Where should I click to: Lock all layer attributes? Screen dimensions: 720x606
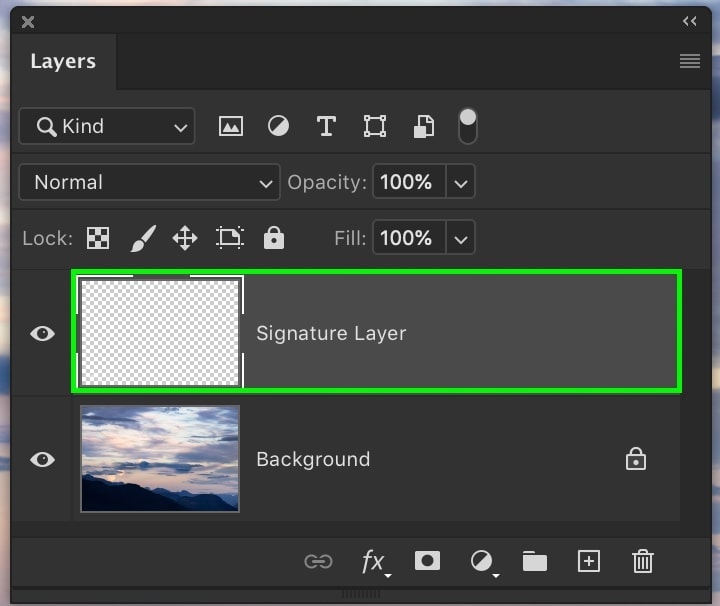tap(274, 238)
